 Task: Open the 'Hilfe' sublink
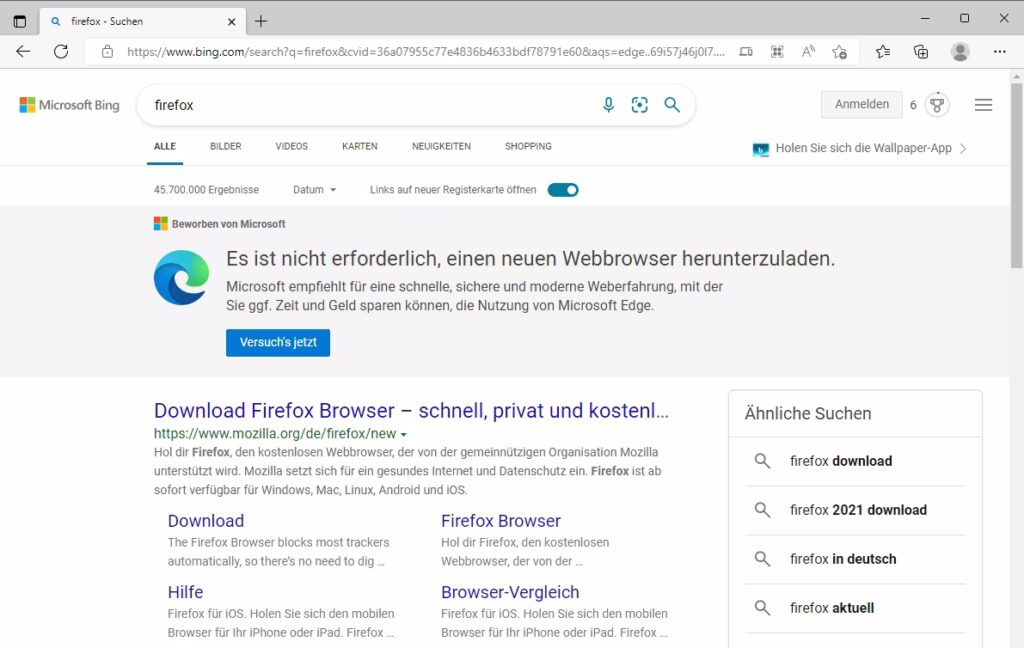pos(185,592)
